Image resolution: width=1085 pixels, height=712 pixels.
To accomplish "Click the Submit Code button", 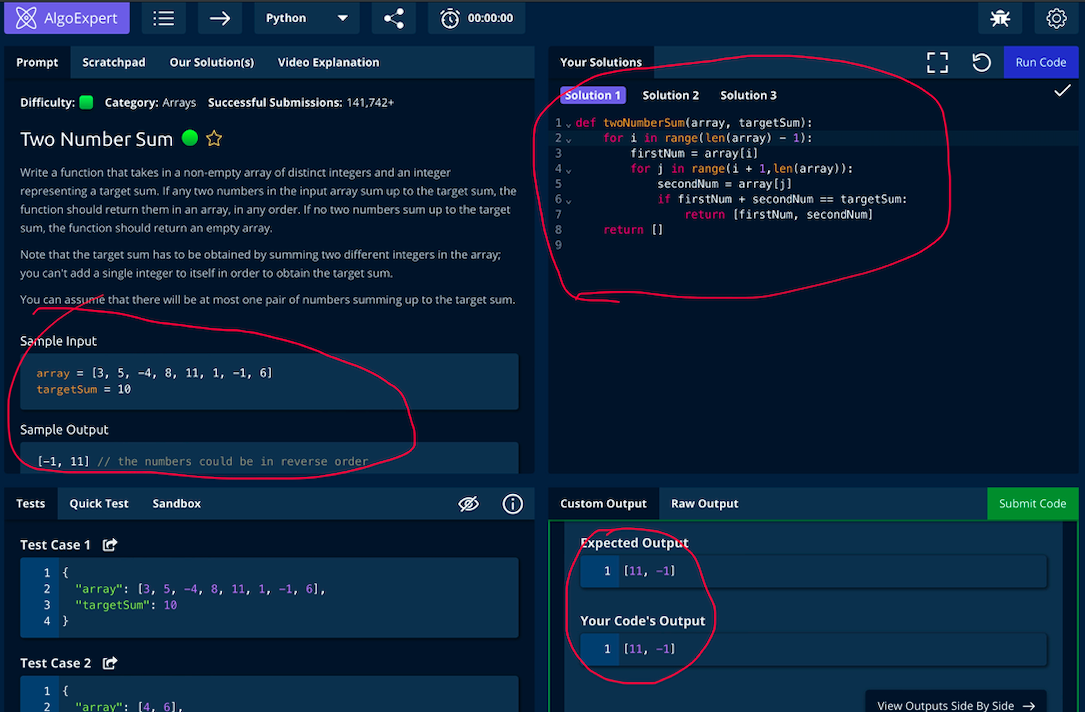I will [x=1032, y=504].
